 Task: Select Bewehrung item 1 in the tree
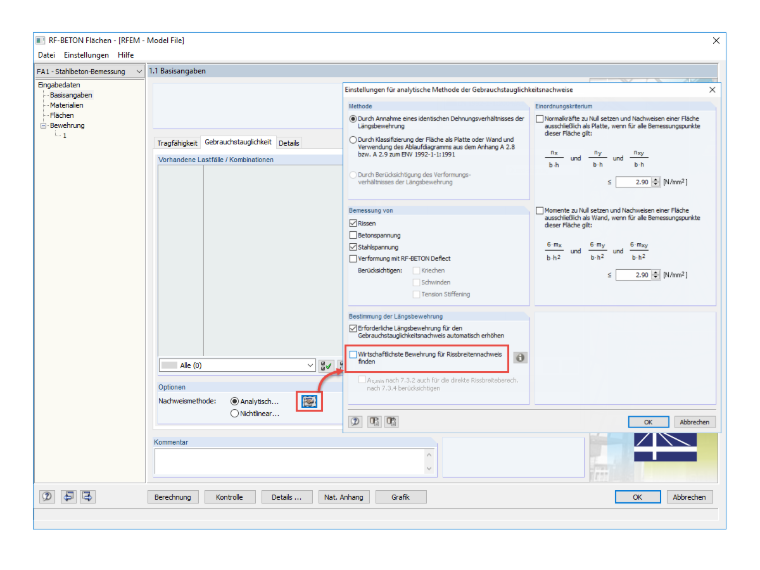click(x=64, y=136)
